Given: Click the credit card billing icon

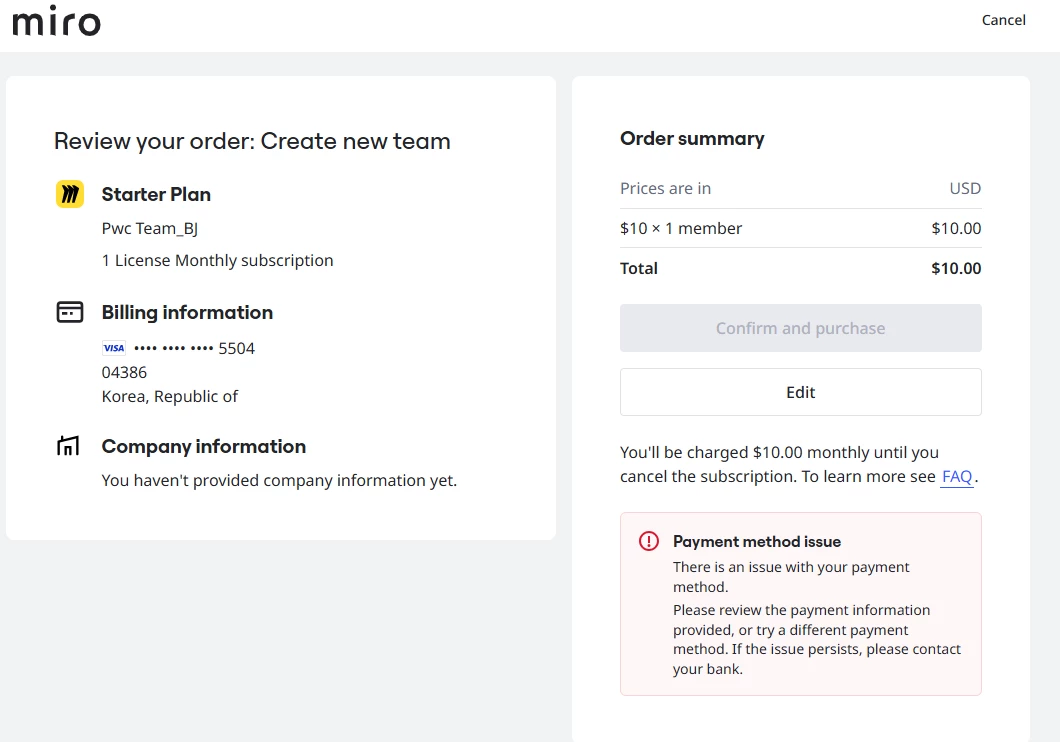Looking at the screenshot, I should coord(69,312).
